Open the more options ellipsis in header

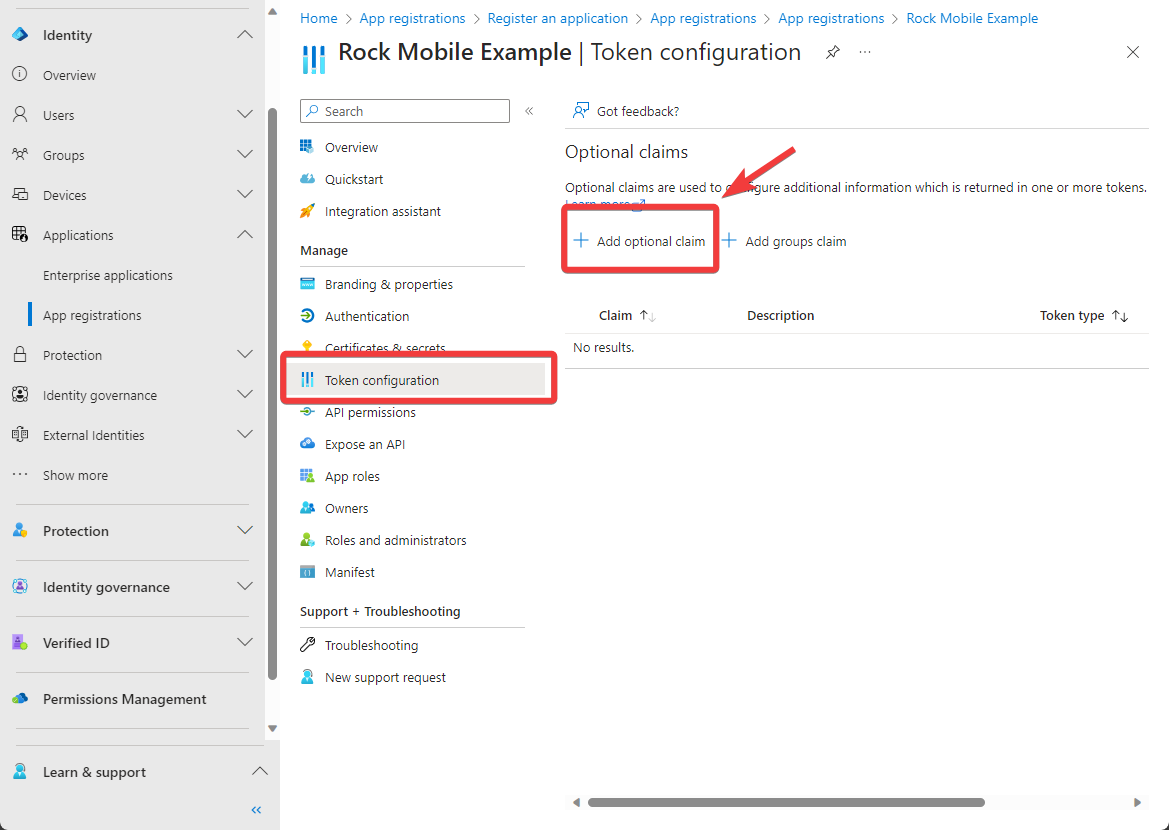865,52
